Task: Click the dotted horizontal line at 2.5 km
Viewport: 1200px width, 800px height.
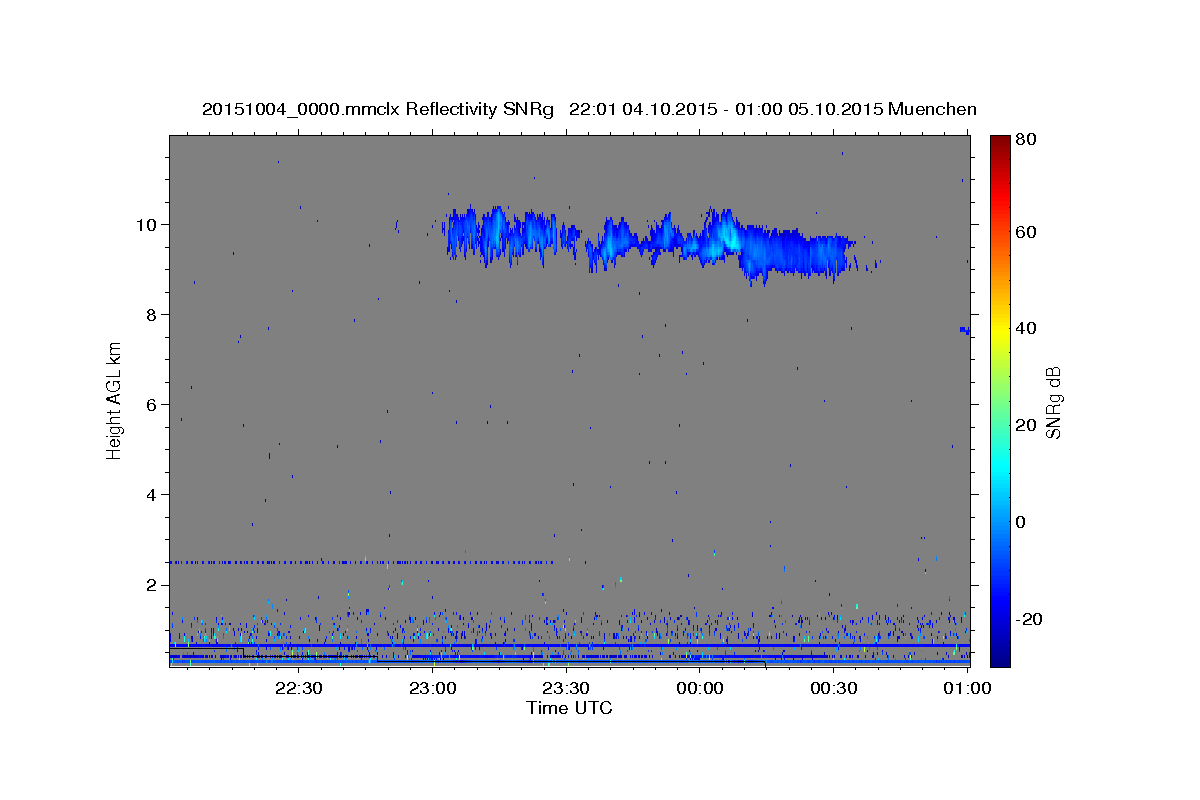Action: click(360, 562)
